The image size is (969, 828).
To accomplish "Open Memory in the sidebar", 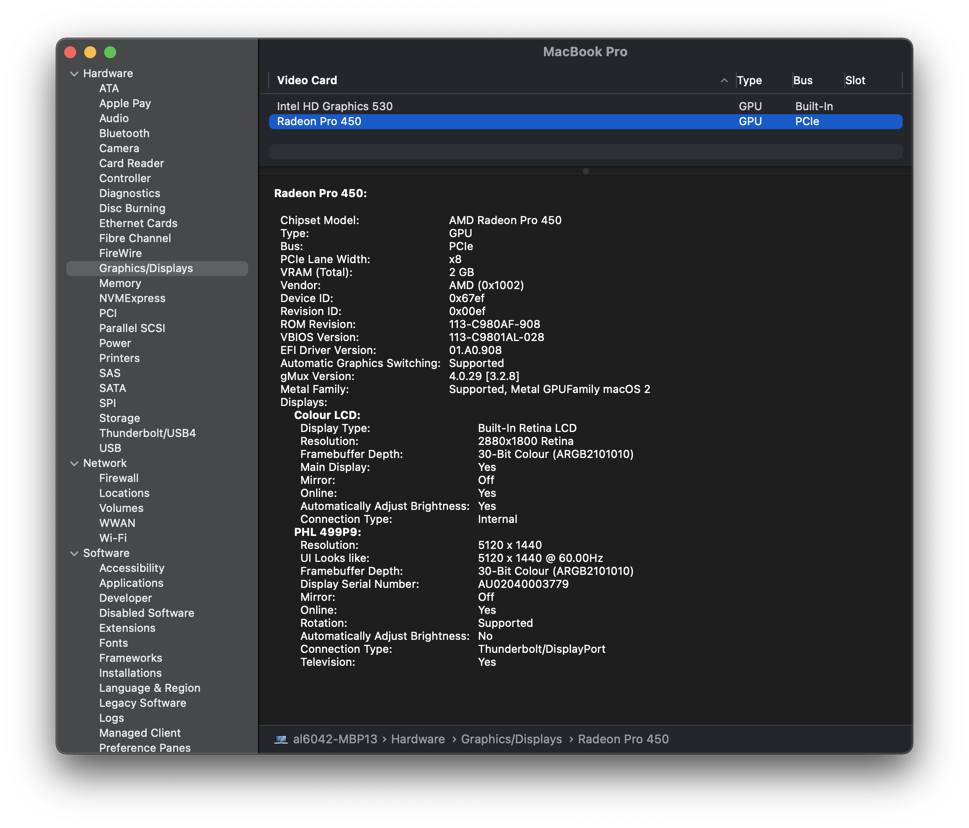I will pos(120,283).
